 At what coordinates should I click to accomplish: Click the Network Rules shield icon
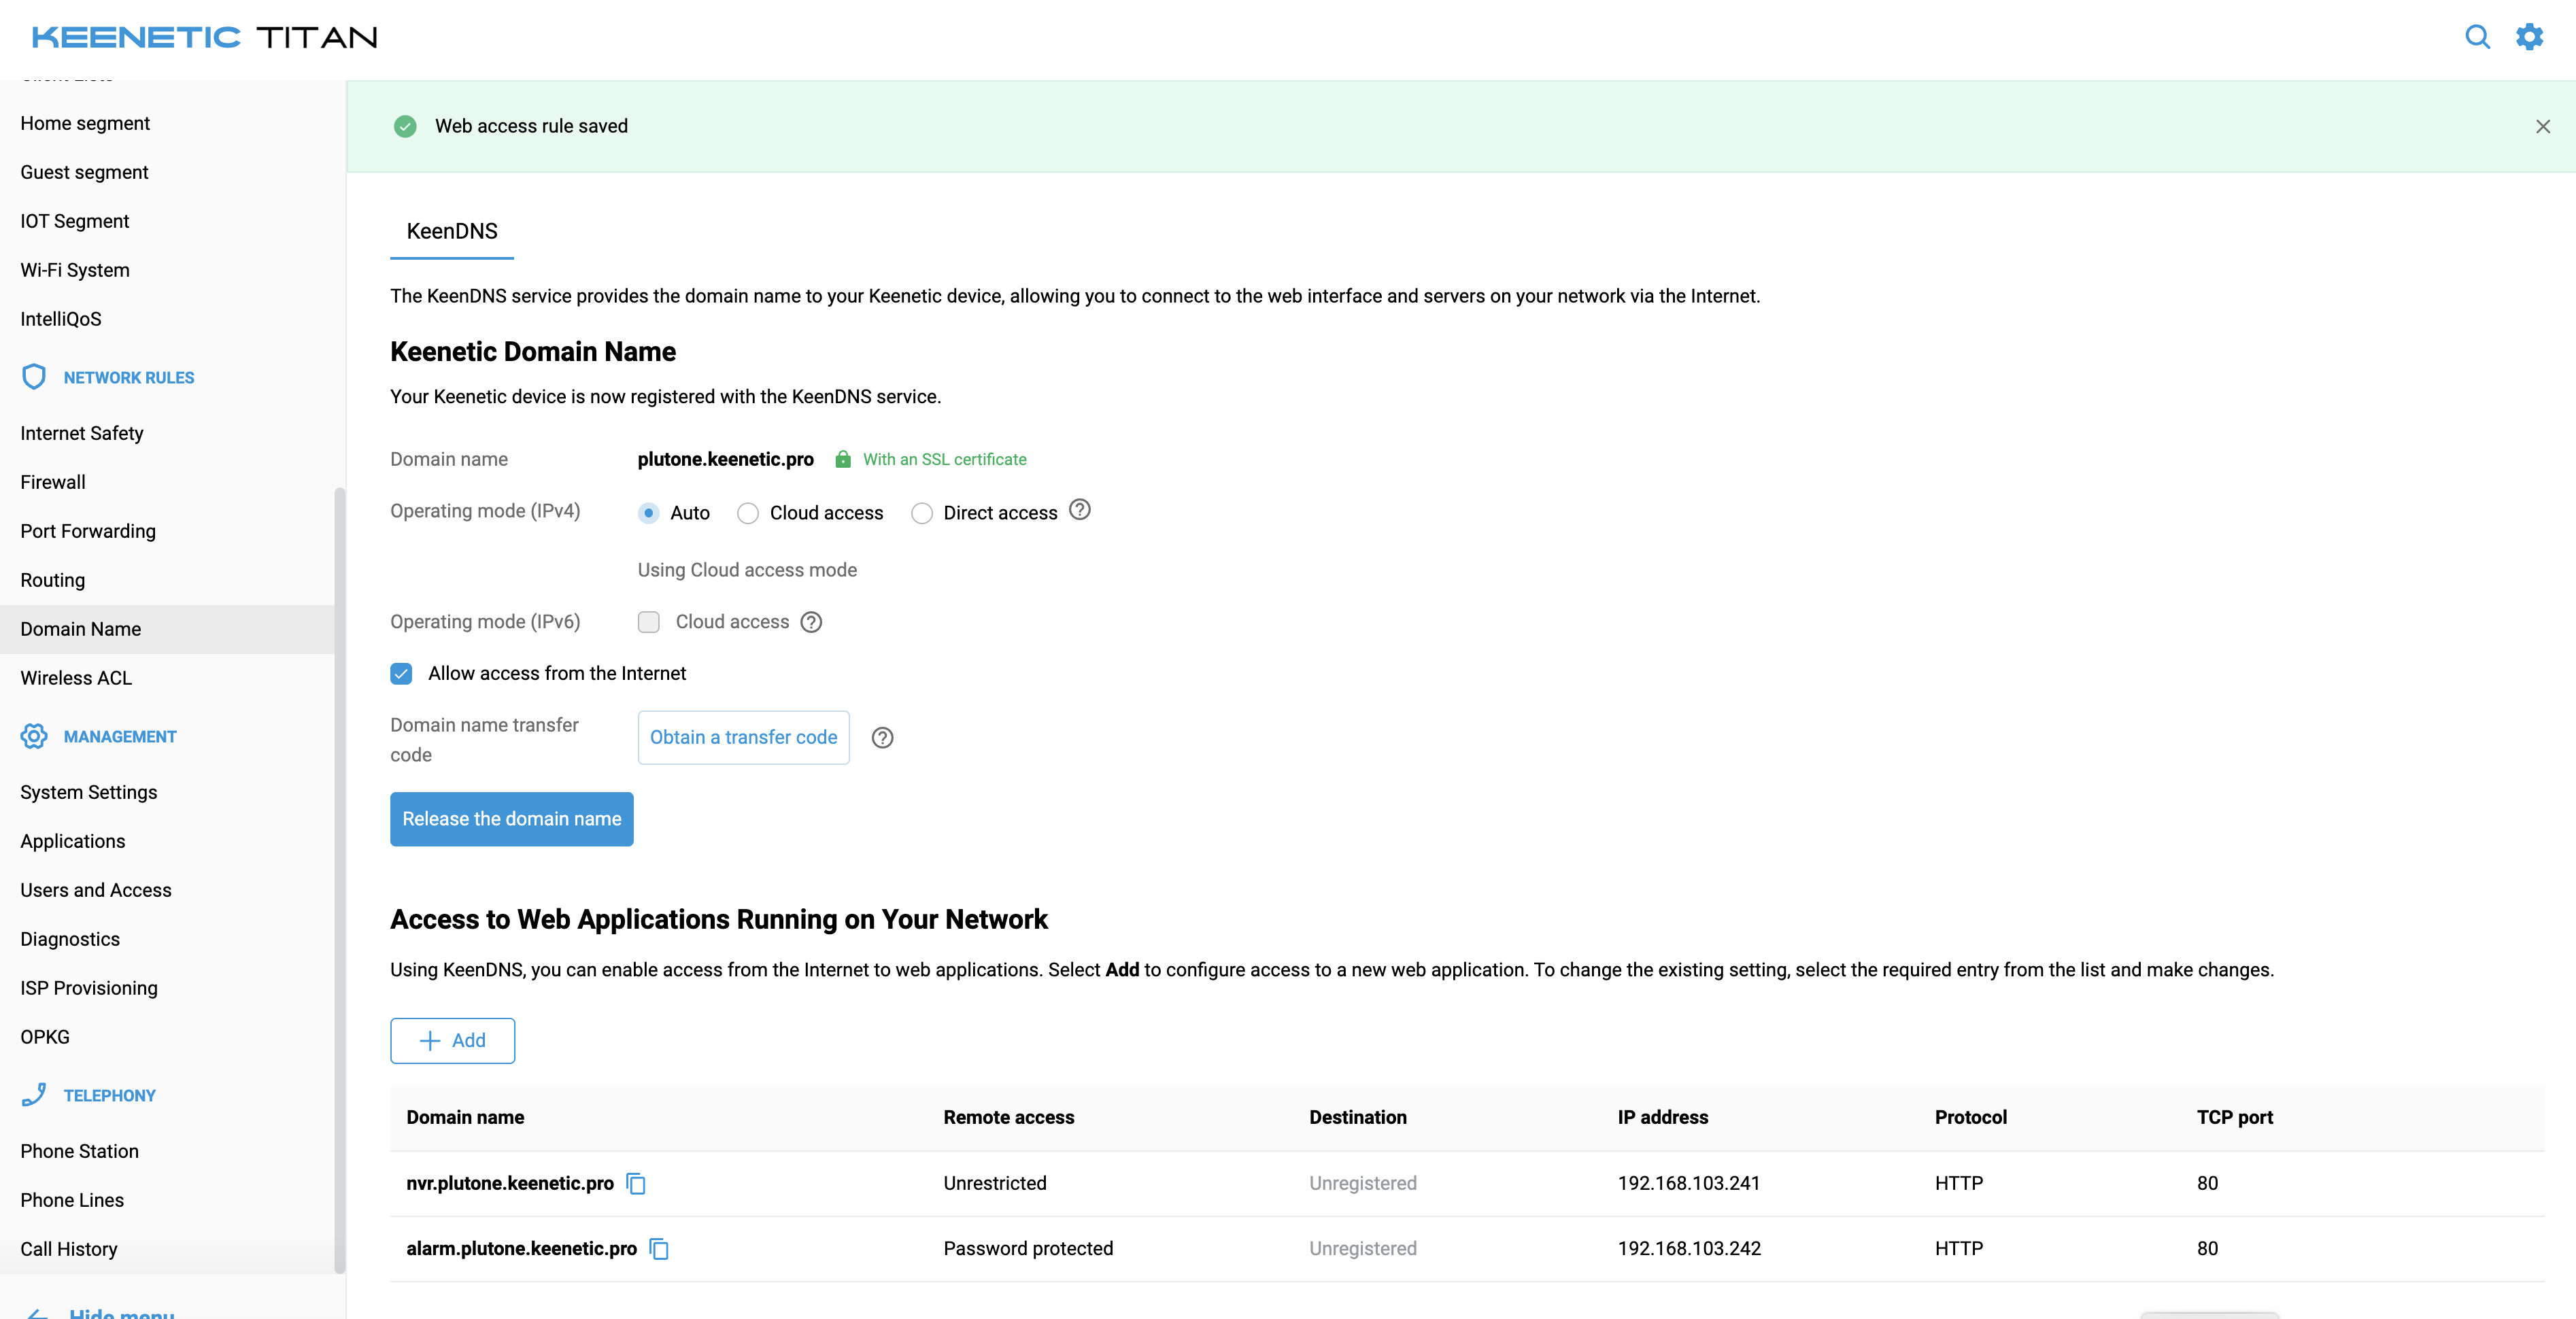pyautogui.click(x=34, y=377)
